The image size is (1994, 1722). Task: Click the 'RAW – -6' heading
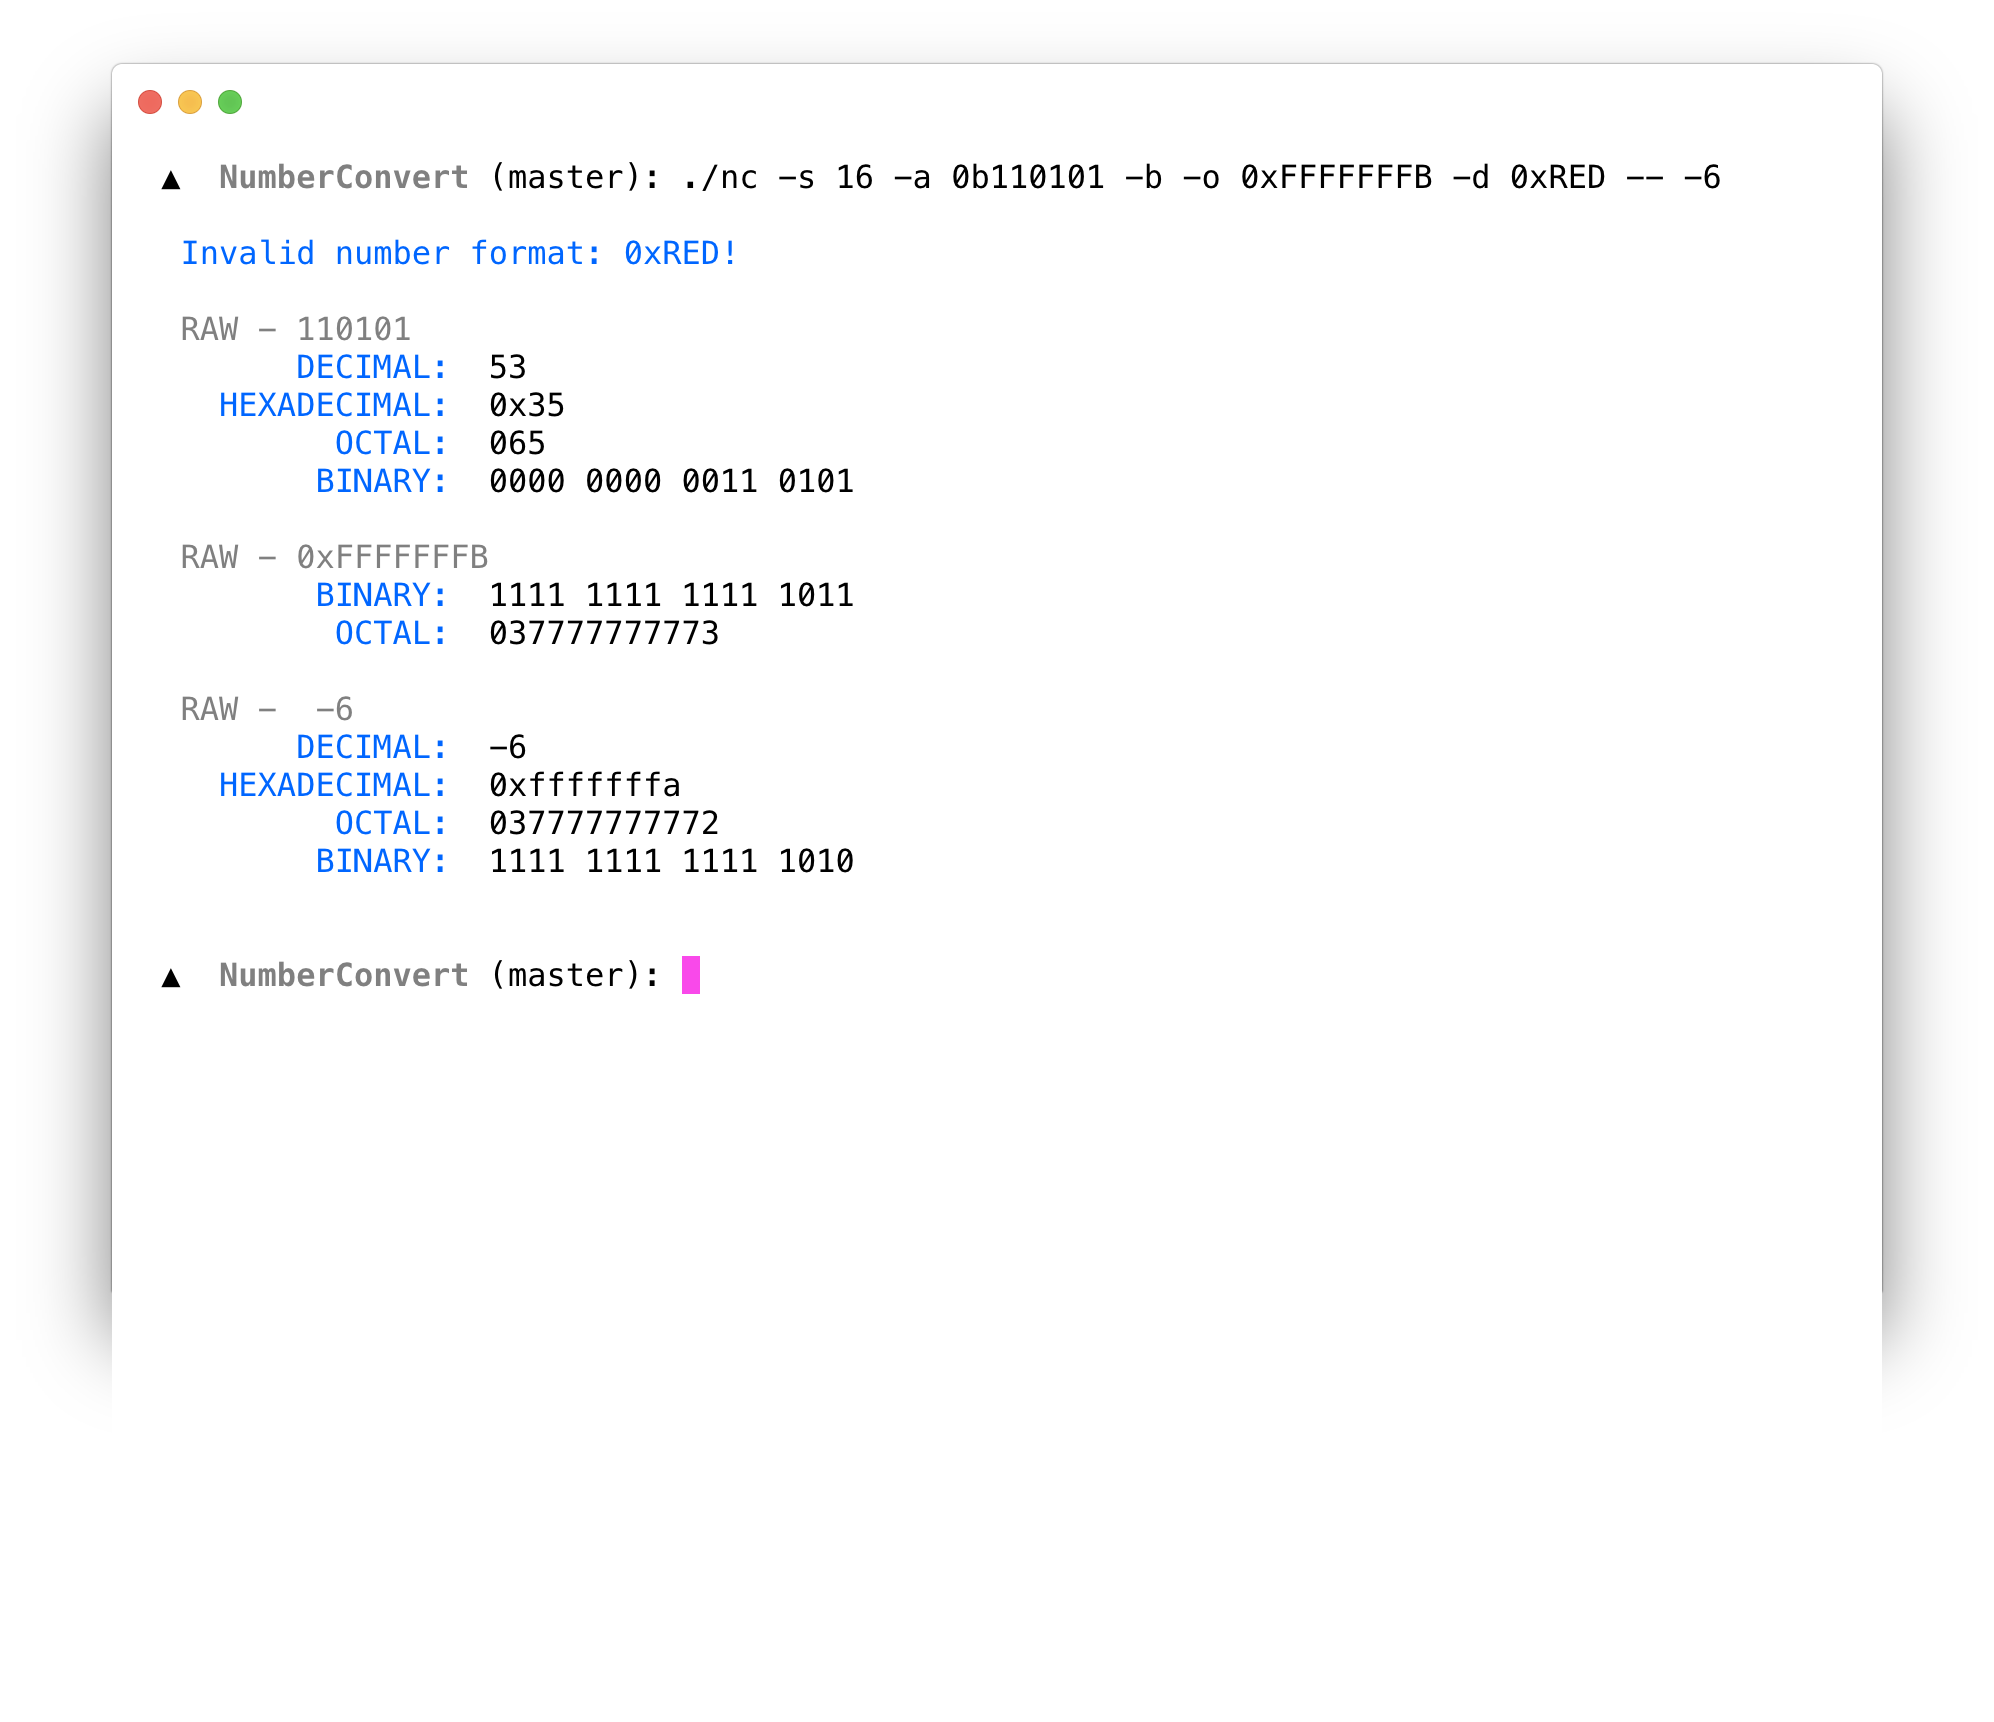click(x=266, y=710)
